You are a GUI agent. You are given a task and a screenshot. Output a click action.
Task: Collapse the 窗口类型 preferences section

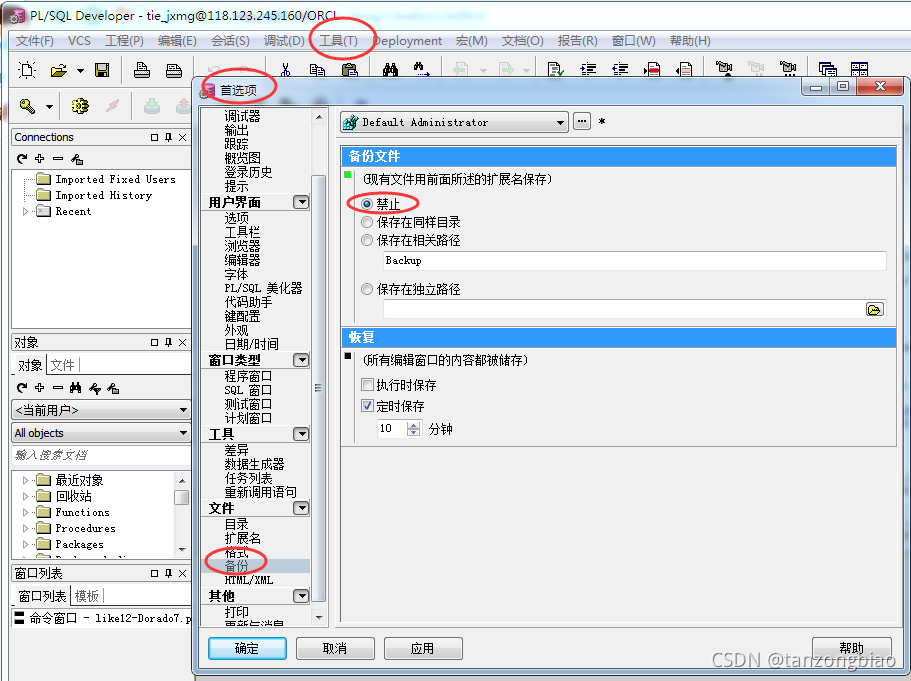click(301, 360)
